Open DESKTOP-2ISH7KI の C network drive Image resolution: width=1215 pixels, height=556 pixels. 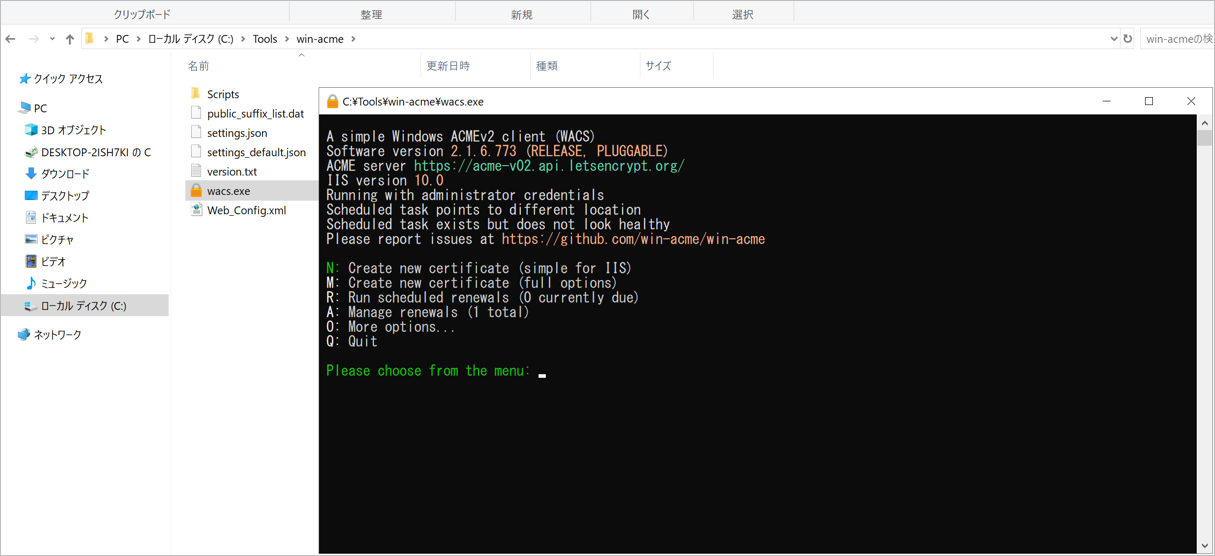pyautogui.click(x=96, y=152)
